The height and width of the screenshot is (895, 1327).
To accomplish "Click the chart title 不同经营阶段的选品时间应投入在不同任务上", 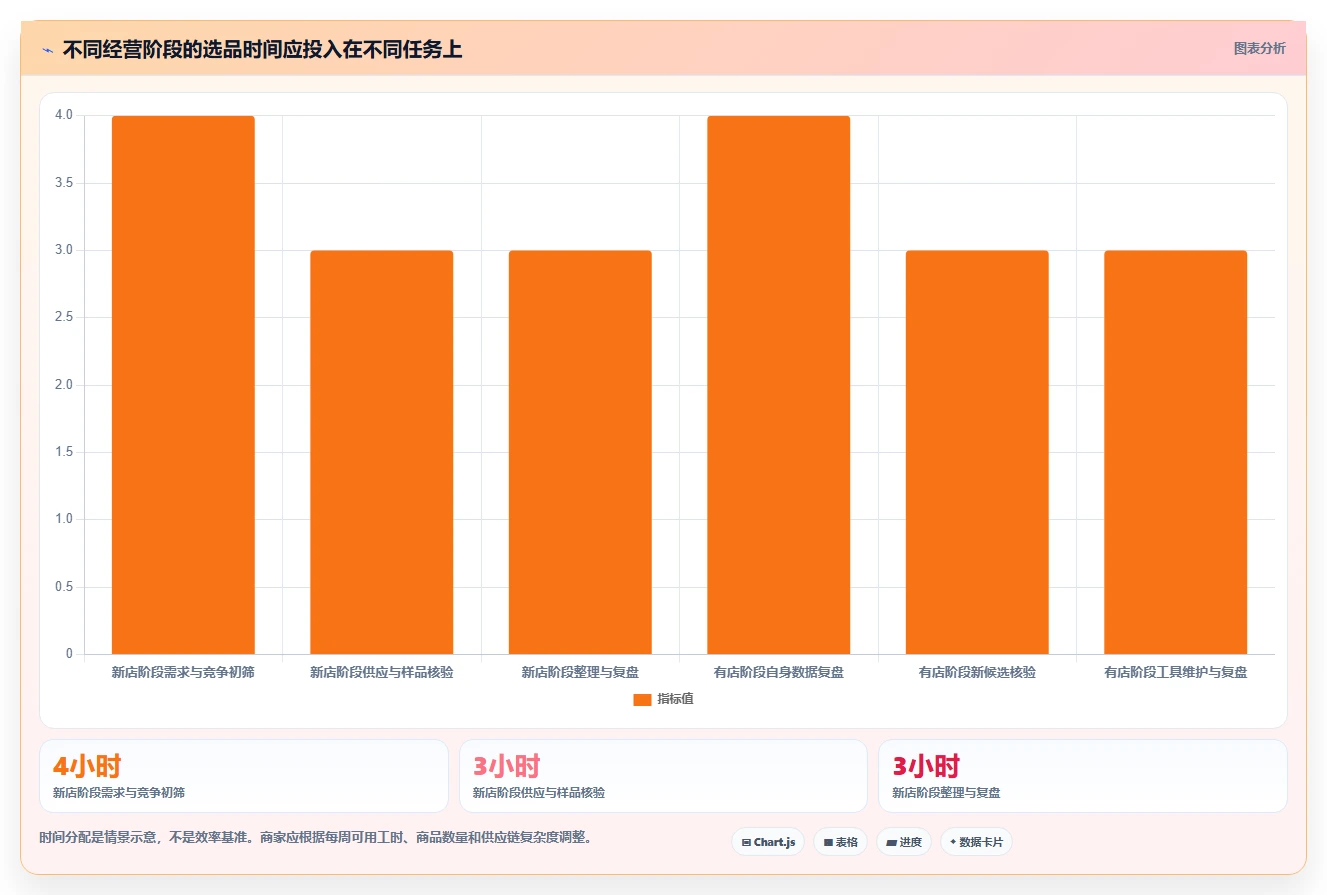I will pyautogui.click(x=262, y=50).
